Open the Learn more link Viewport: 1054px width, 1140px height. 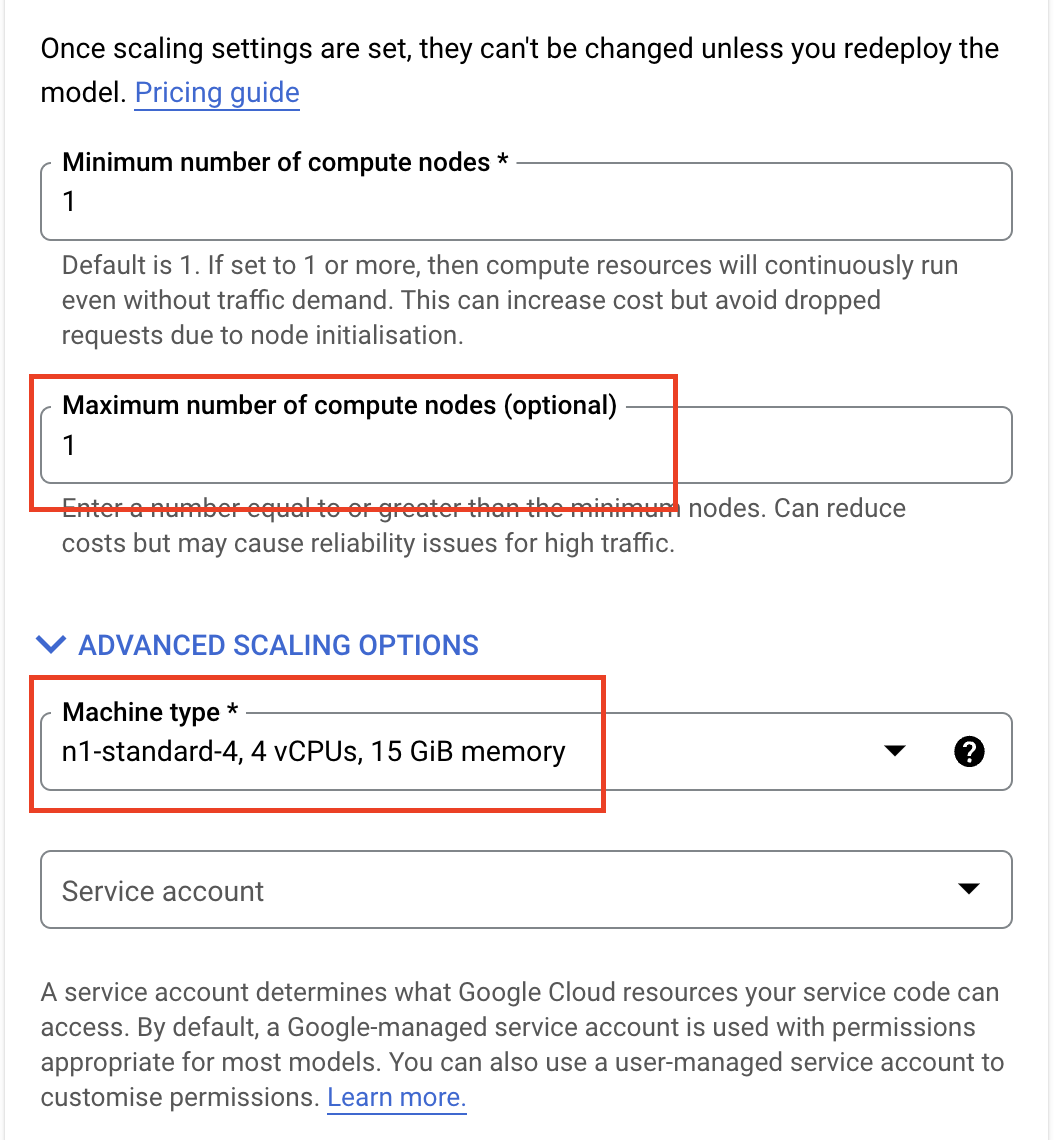pyautogui.click(x=397, y=1097)
